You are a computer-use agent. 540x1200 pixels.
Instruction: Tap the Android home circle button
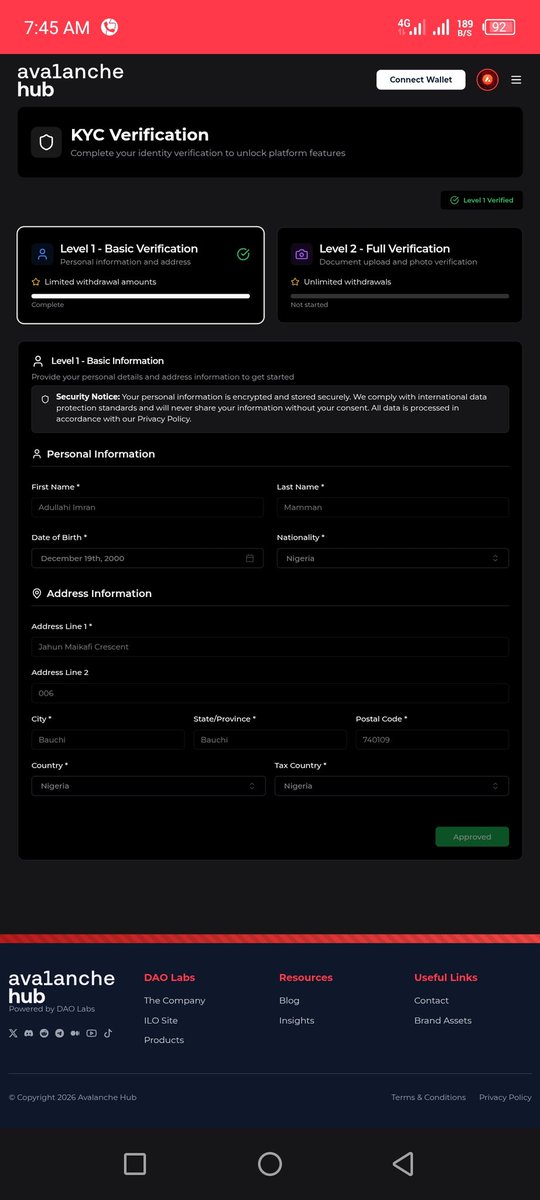pos(270,1163)
